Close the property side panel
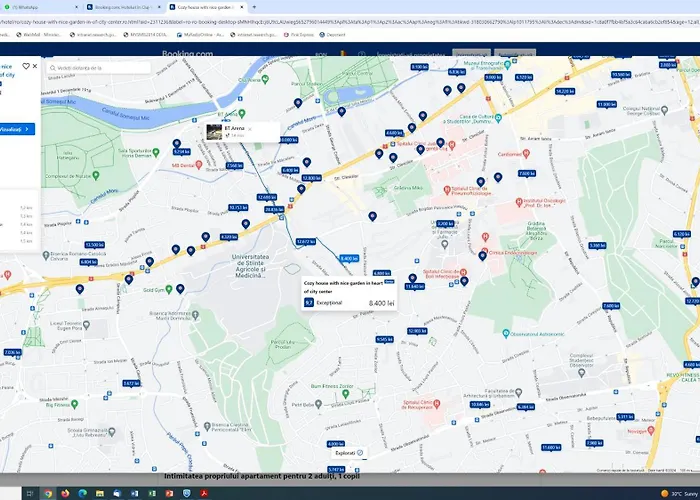Screen dimensions: 700x500 click(x=36, y=66)
